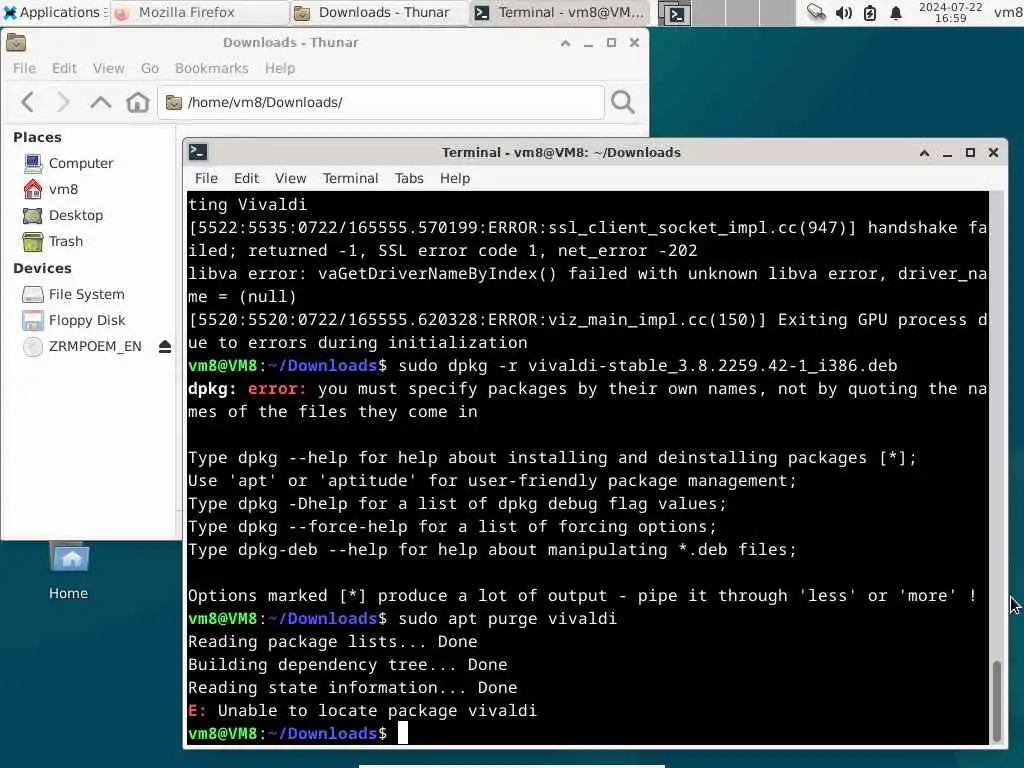The width and height of the screenshot is (1024, 768).
Task: Click the folder icon in Thunar path bar
Action: pos(174,103)
